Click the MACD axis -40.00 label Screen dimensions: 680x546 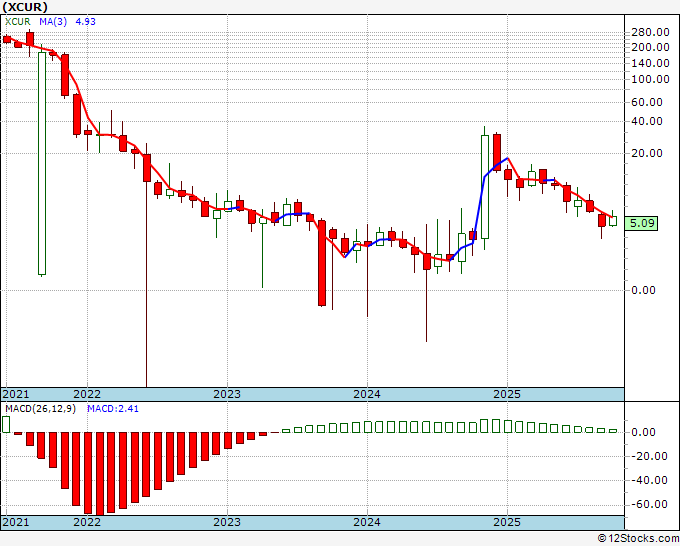click(649, 481)
